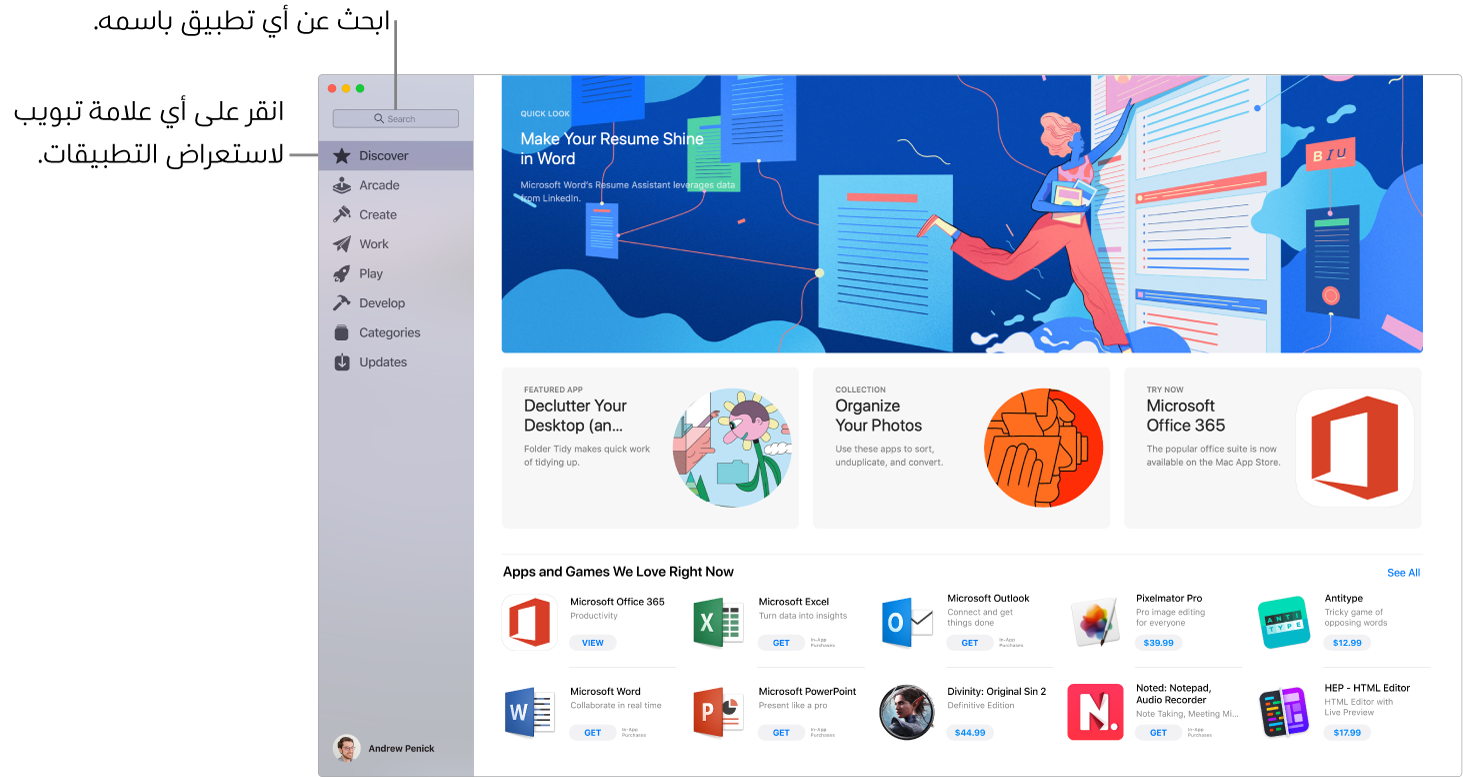Select the Develop tab in sidebar
Viewport: 1463px width, 777px height.
tap(381, 303)
